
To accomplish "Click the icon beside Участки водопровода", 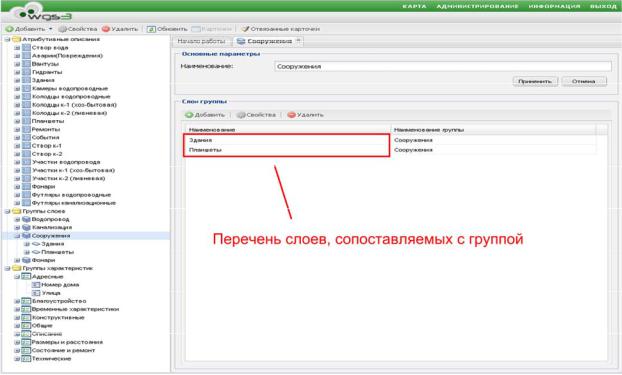I will 26,162.
